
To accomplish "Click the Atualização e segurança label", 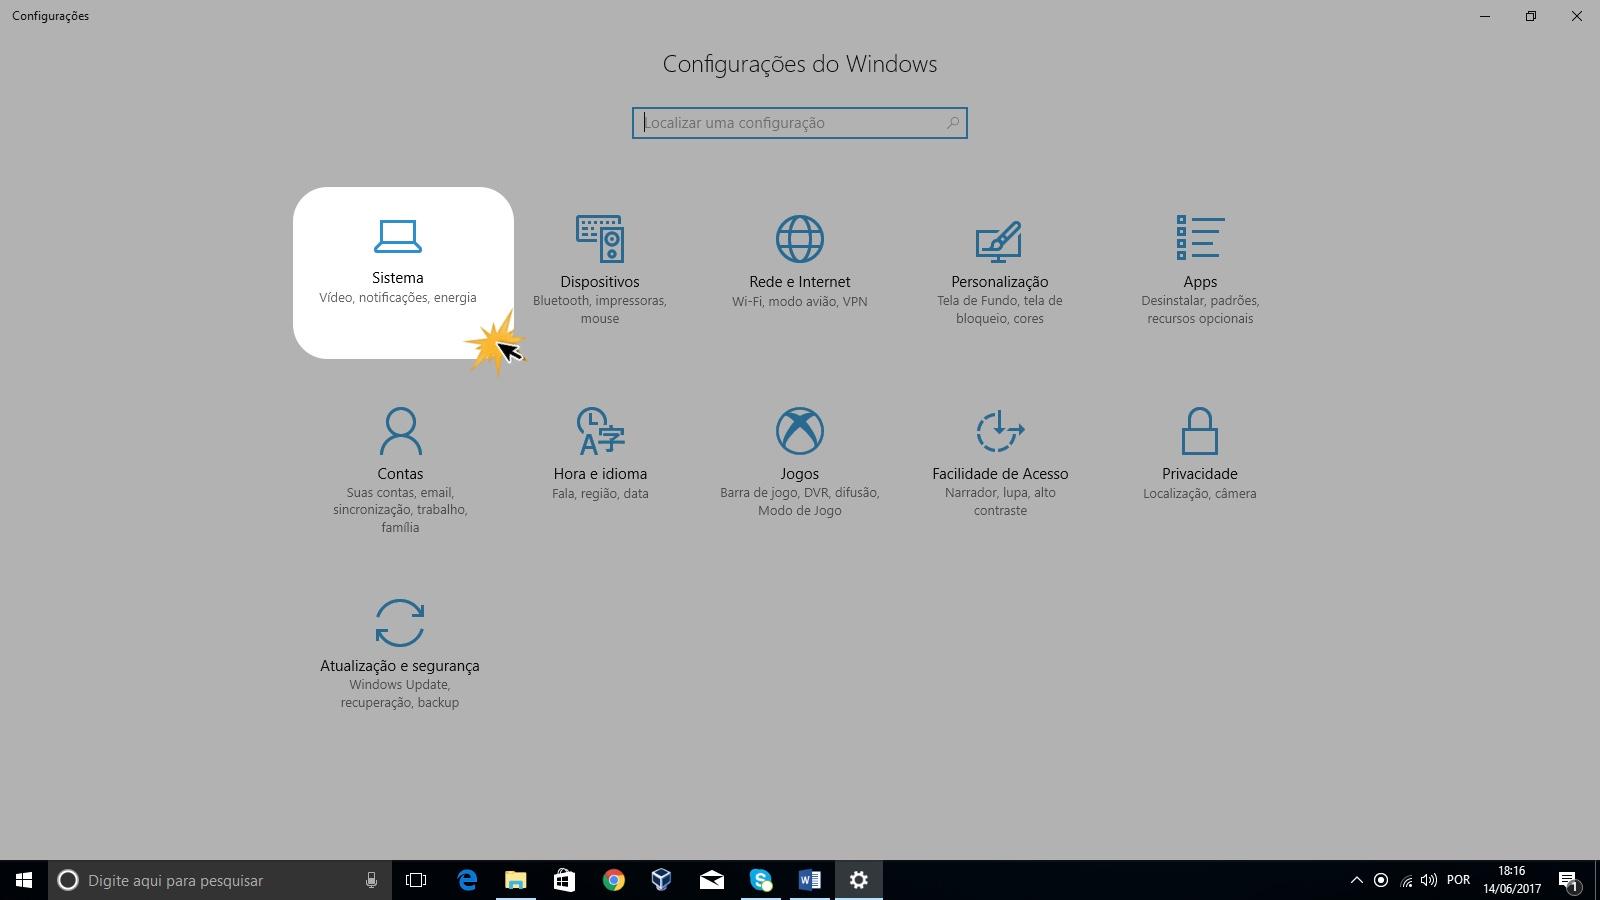I will [x=400, y=666].
